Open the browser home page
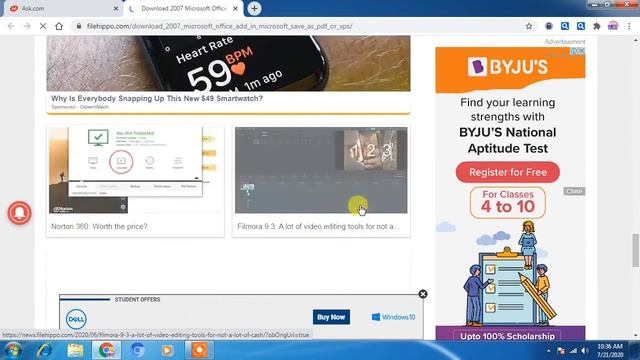Image resolution: width=640 pixels, height=360 pixels. [59, 26]
